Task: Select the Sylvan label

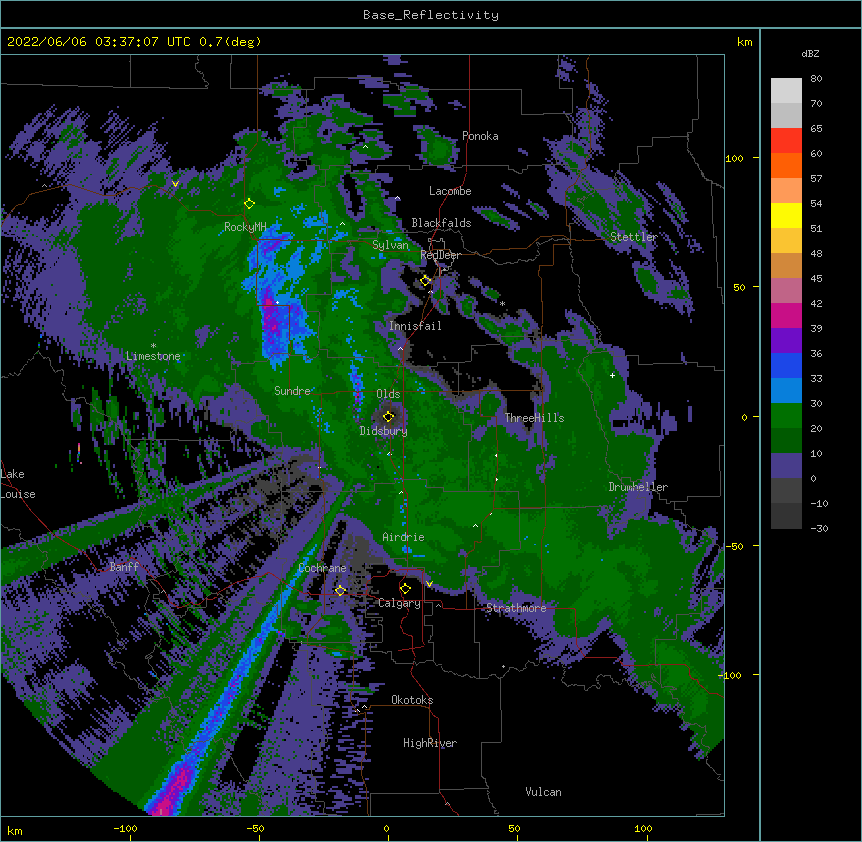Action: coord(390,245)
